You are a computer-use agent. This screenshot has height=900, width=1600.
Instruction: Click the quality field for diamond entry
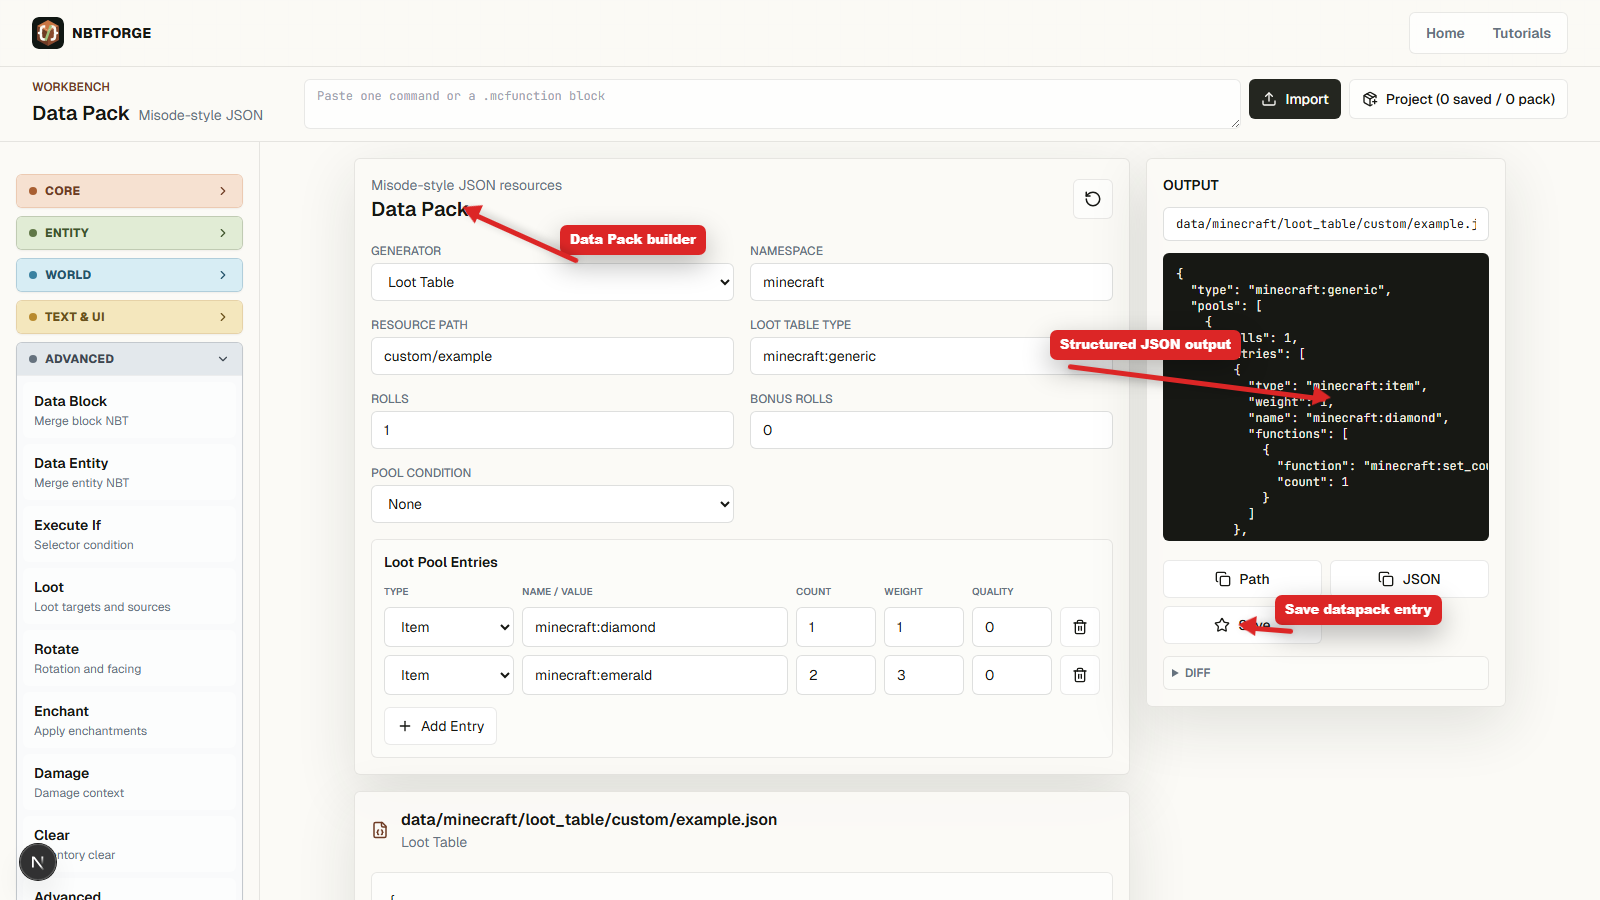pos(1012,627)
